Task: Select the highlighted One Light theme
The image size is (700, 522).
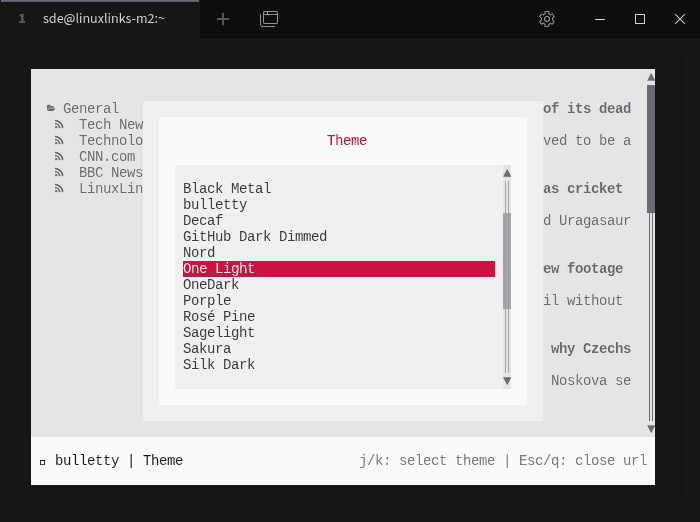Action: pyautogui.click(x=339, y=269)
